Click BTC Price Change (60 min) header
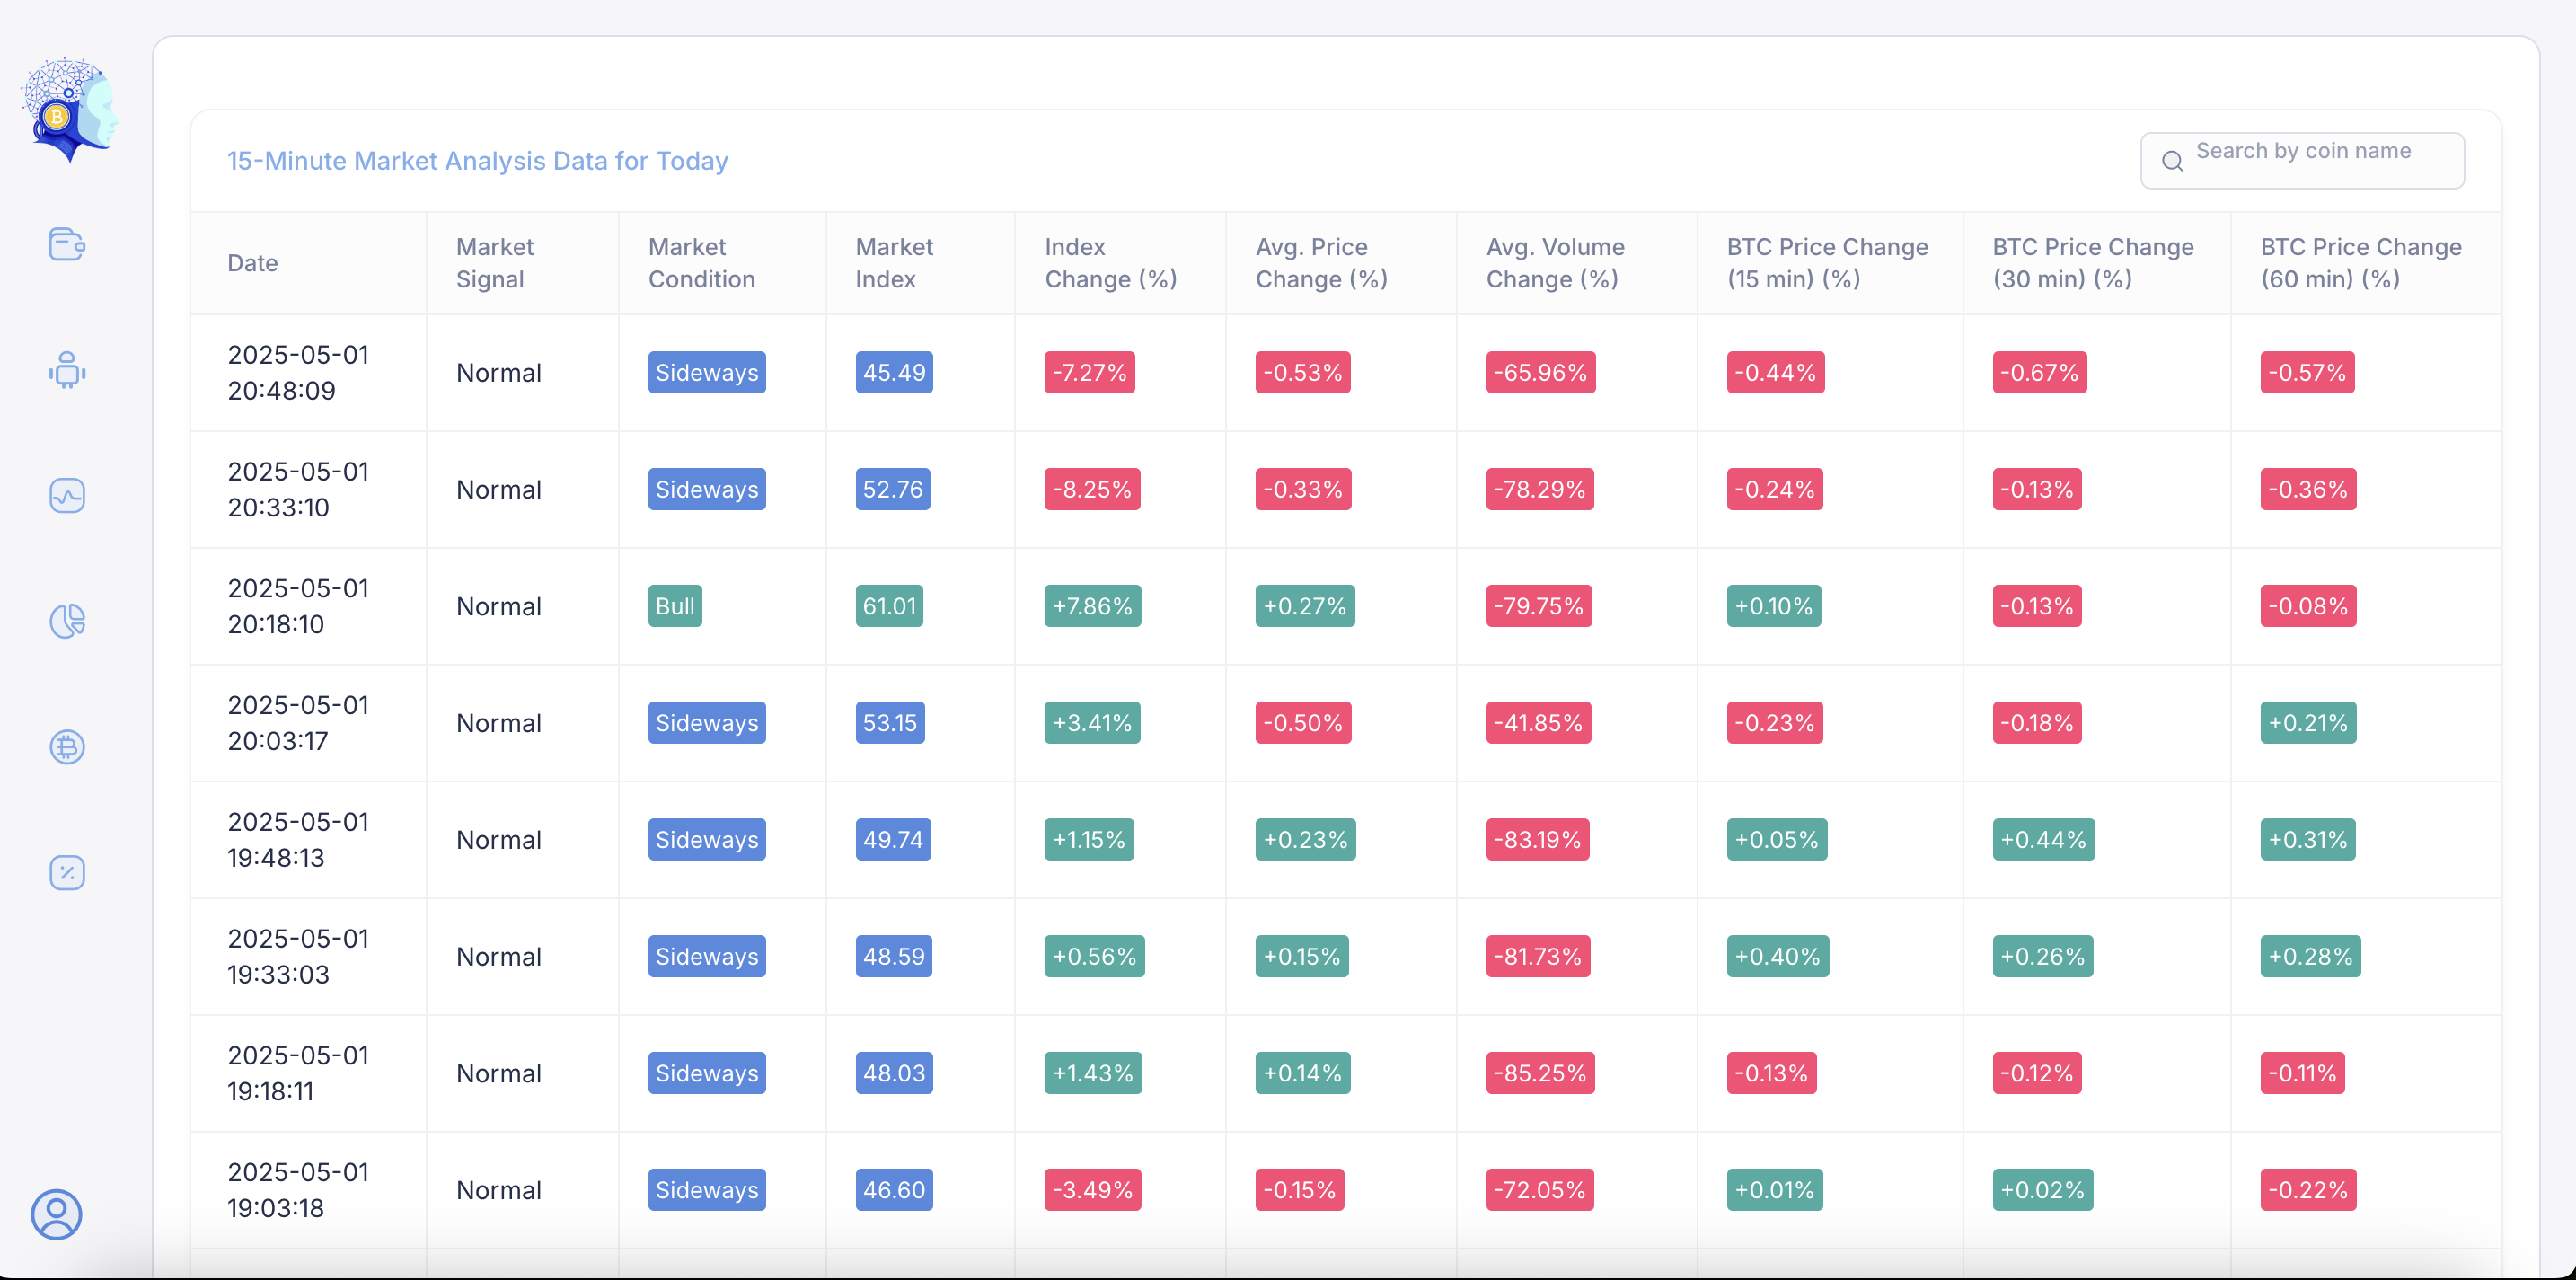Screen dimensions: 2576x1280 pyautogui.click(x=2360, y=263)
